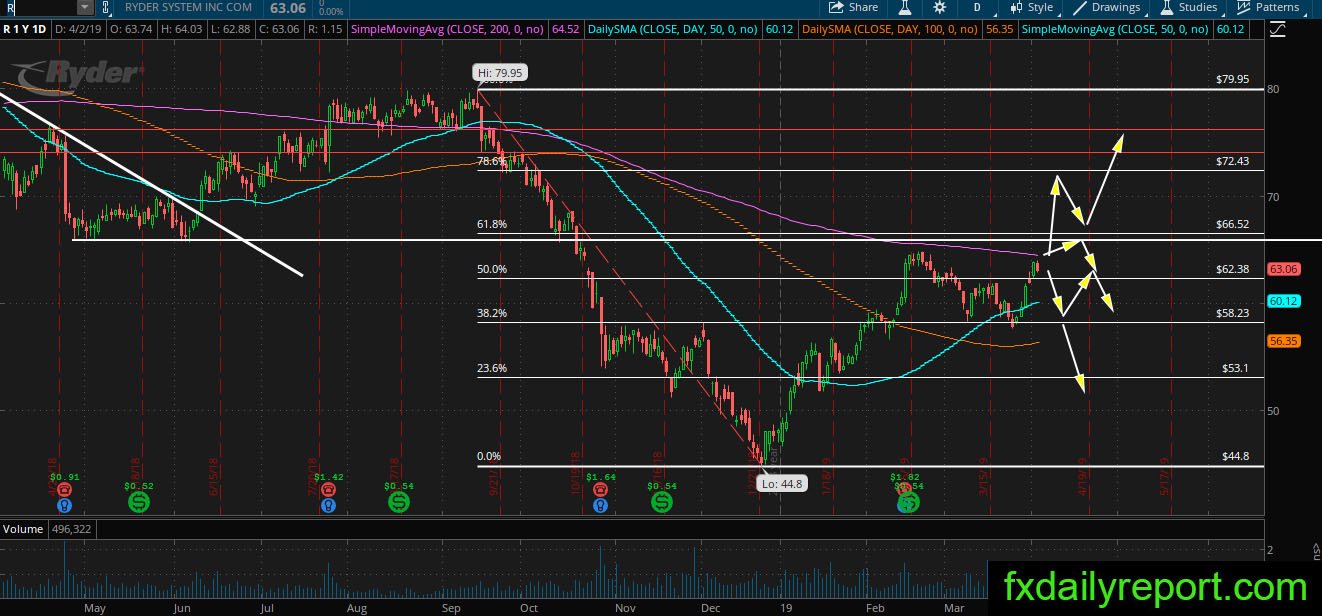
Task: Click the Share button
Action: 852,7
